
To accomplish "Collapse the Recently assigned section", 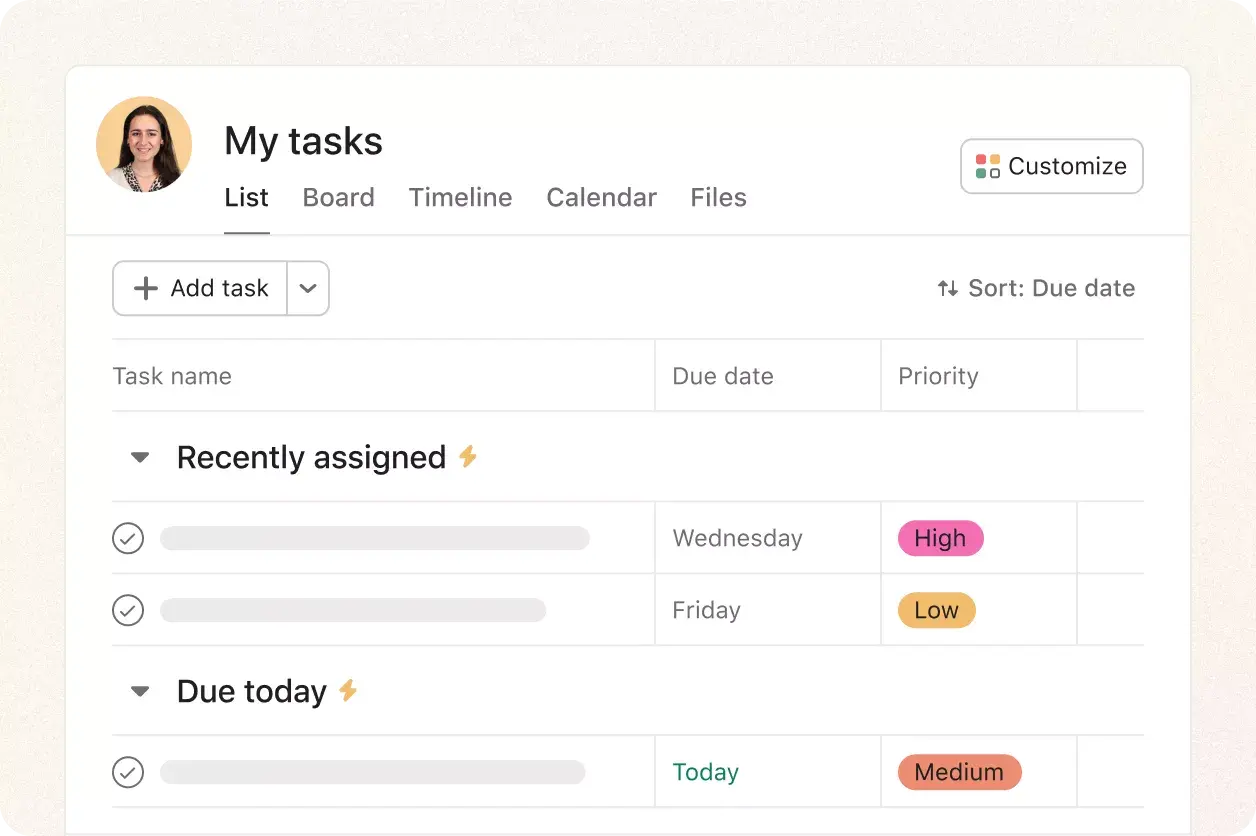I will (x=139, y=457).
